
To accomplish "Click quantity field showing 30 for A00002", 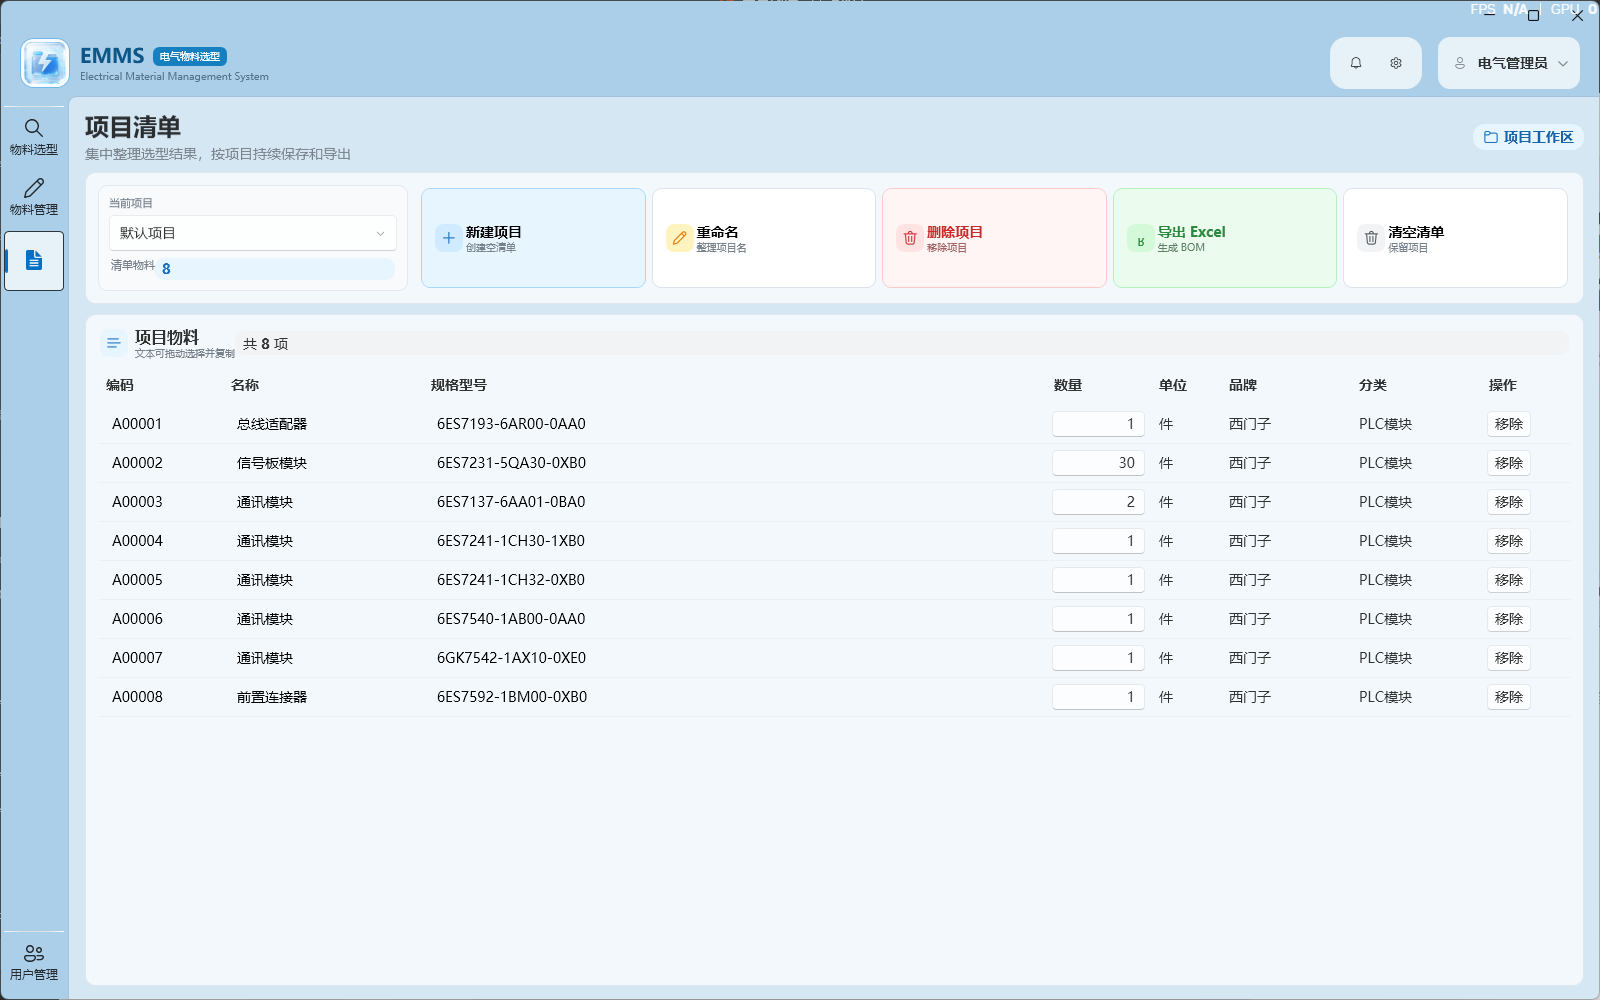I will pos(1098,463).
